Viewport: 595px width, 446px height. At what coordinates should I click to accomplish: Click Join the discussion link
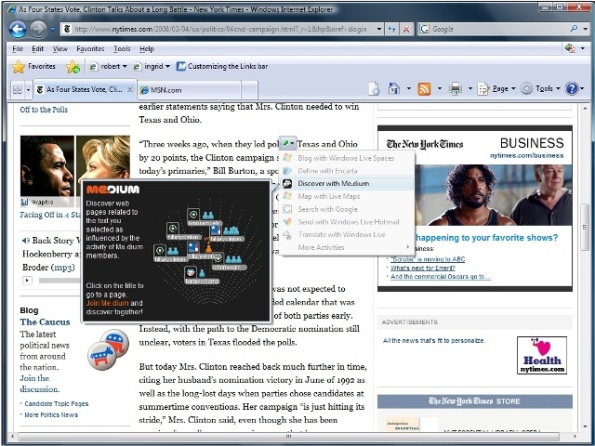[x=39, y=383]
